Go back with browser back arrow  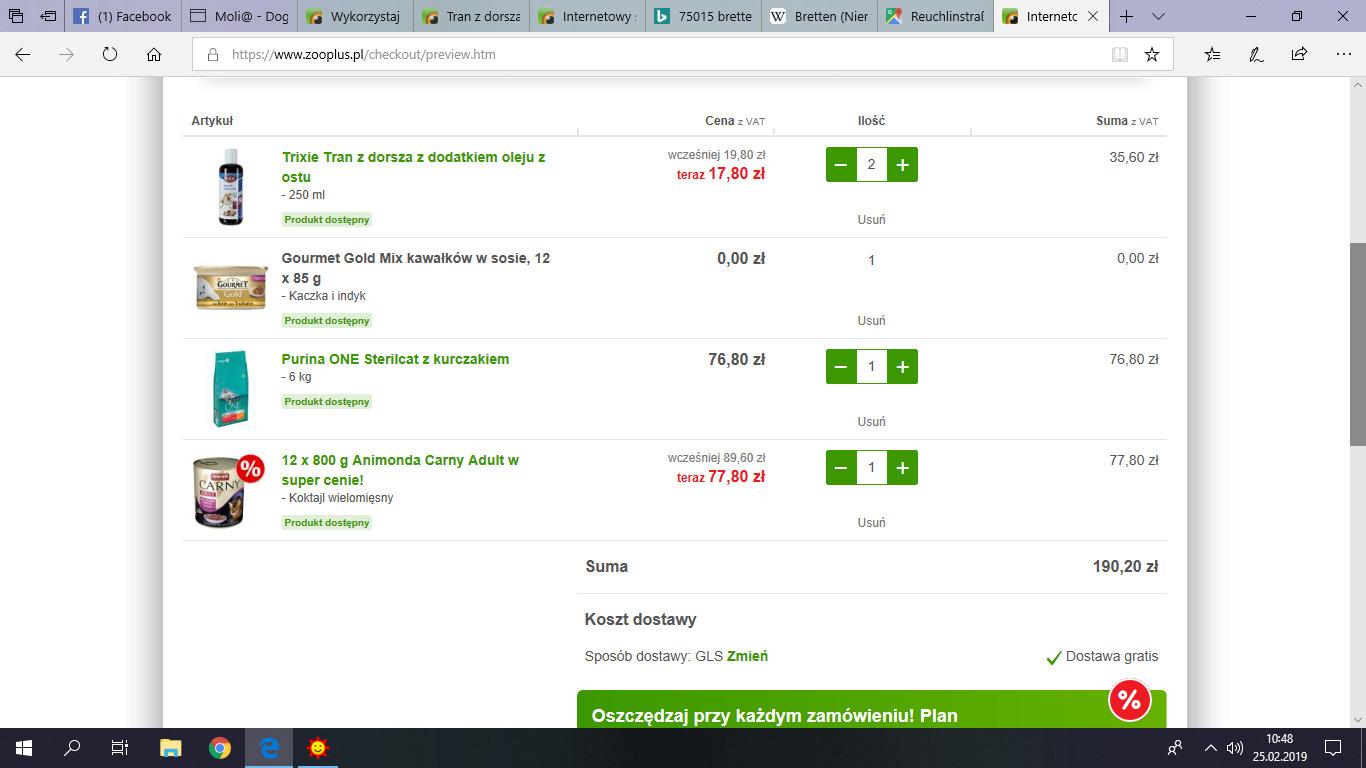coord(23,55)
